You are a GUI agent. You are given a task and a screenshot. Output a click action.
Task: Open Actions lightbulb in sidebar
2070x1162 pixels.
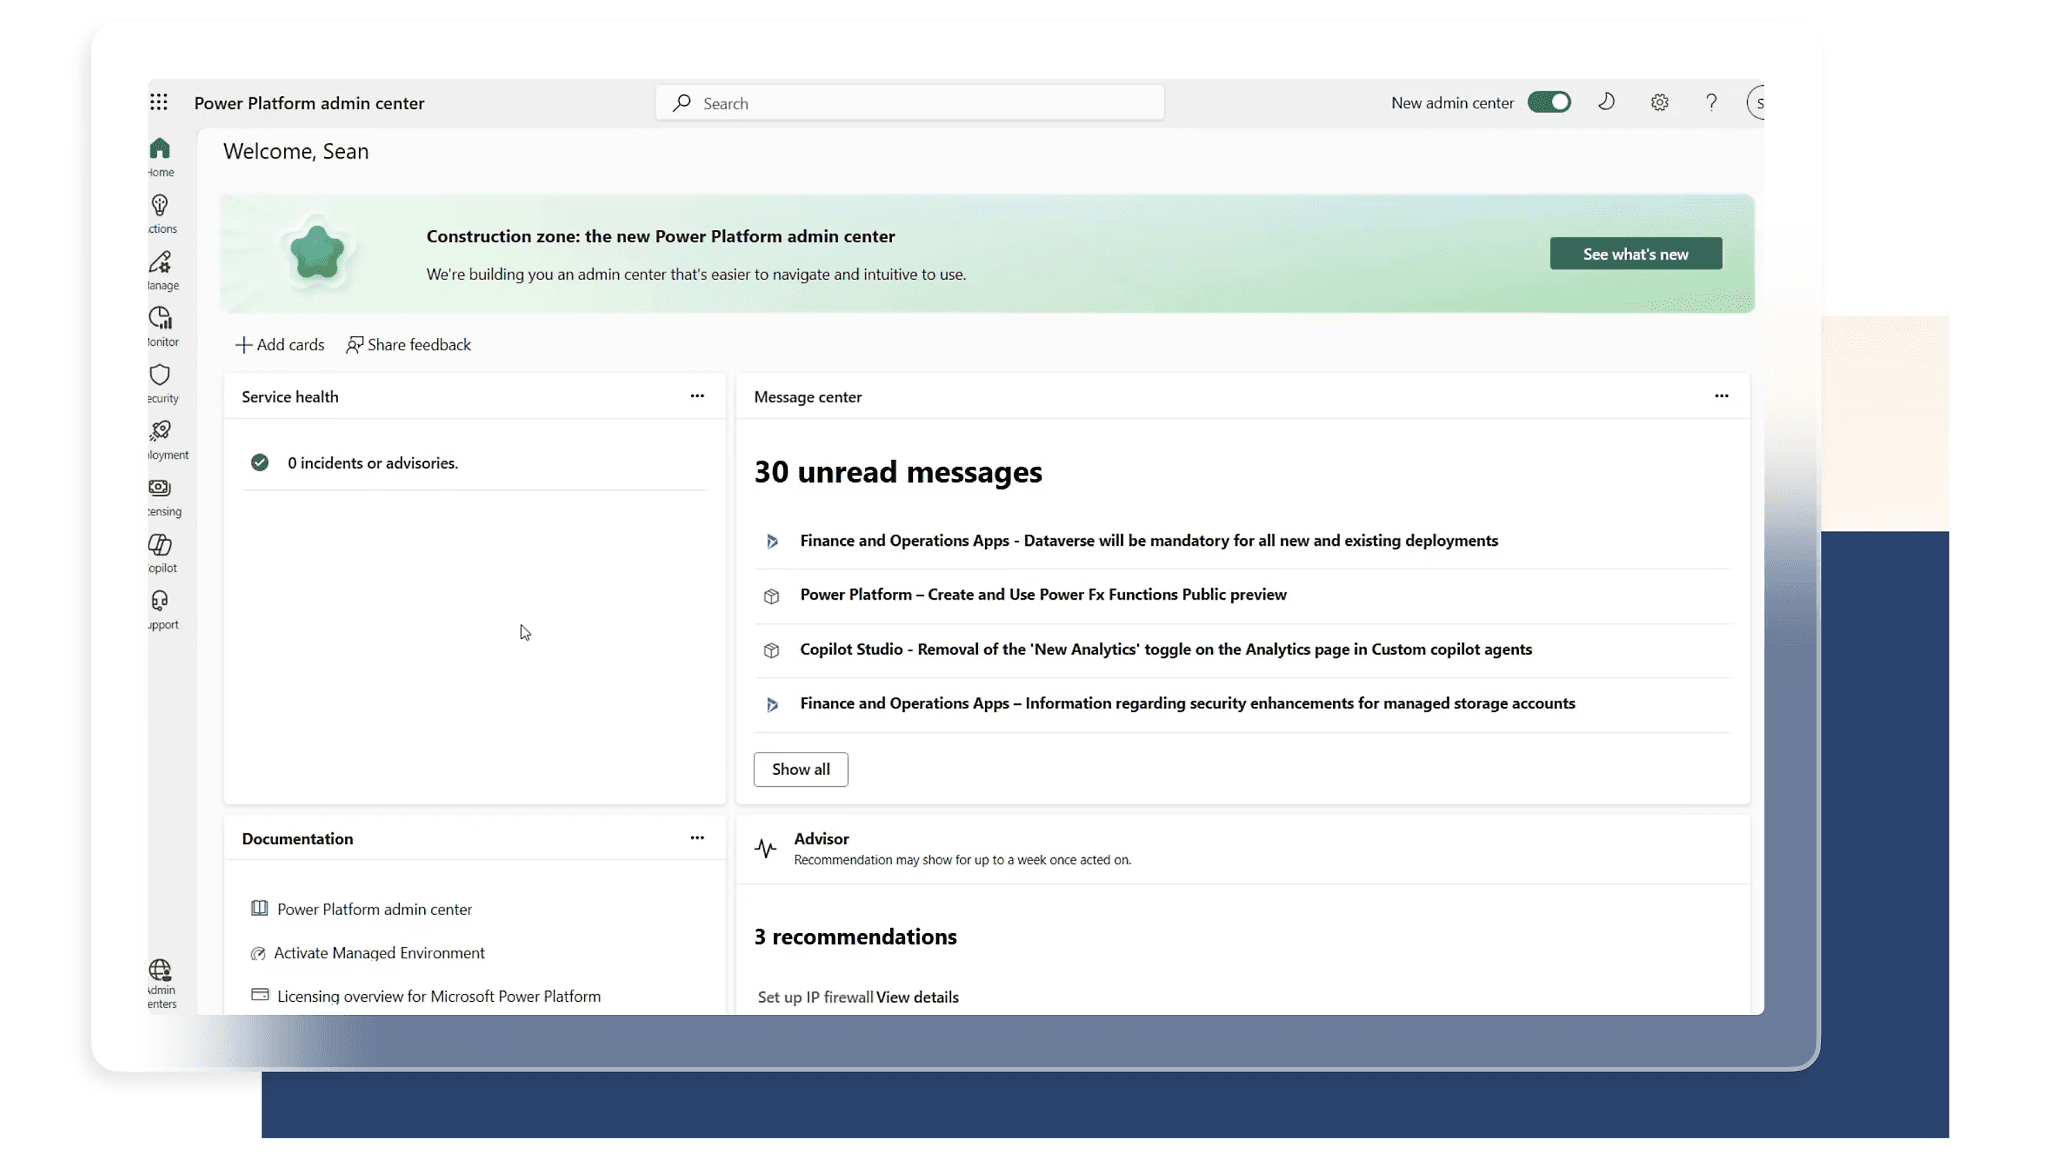(160, 213)
